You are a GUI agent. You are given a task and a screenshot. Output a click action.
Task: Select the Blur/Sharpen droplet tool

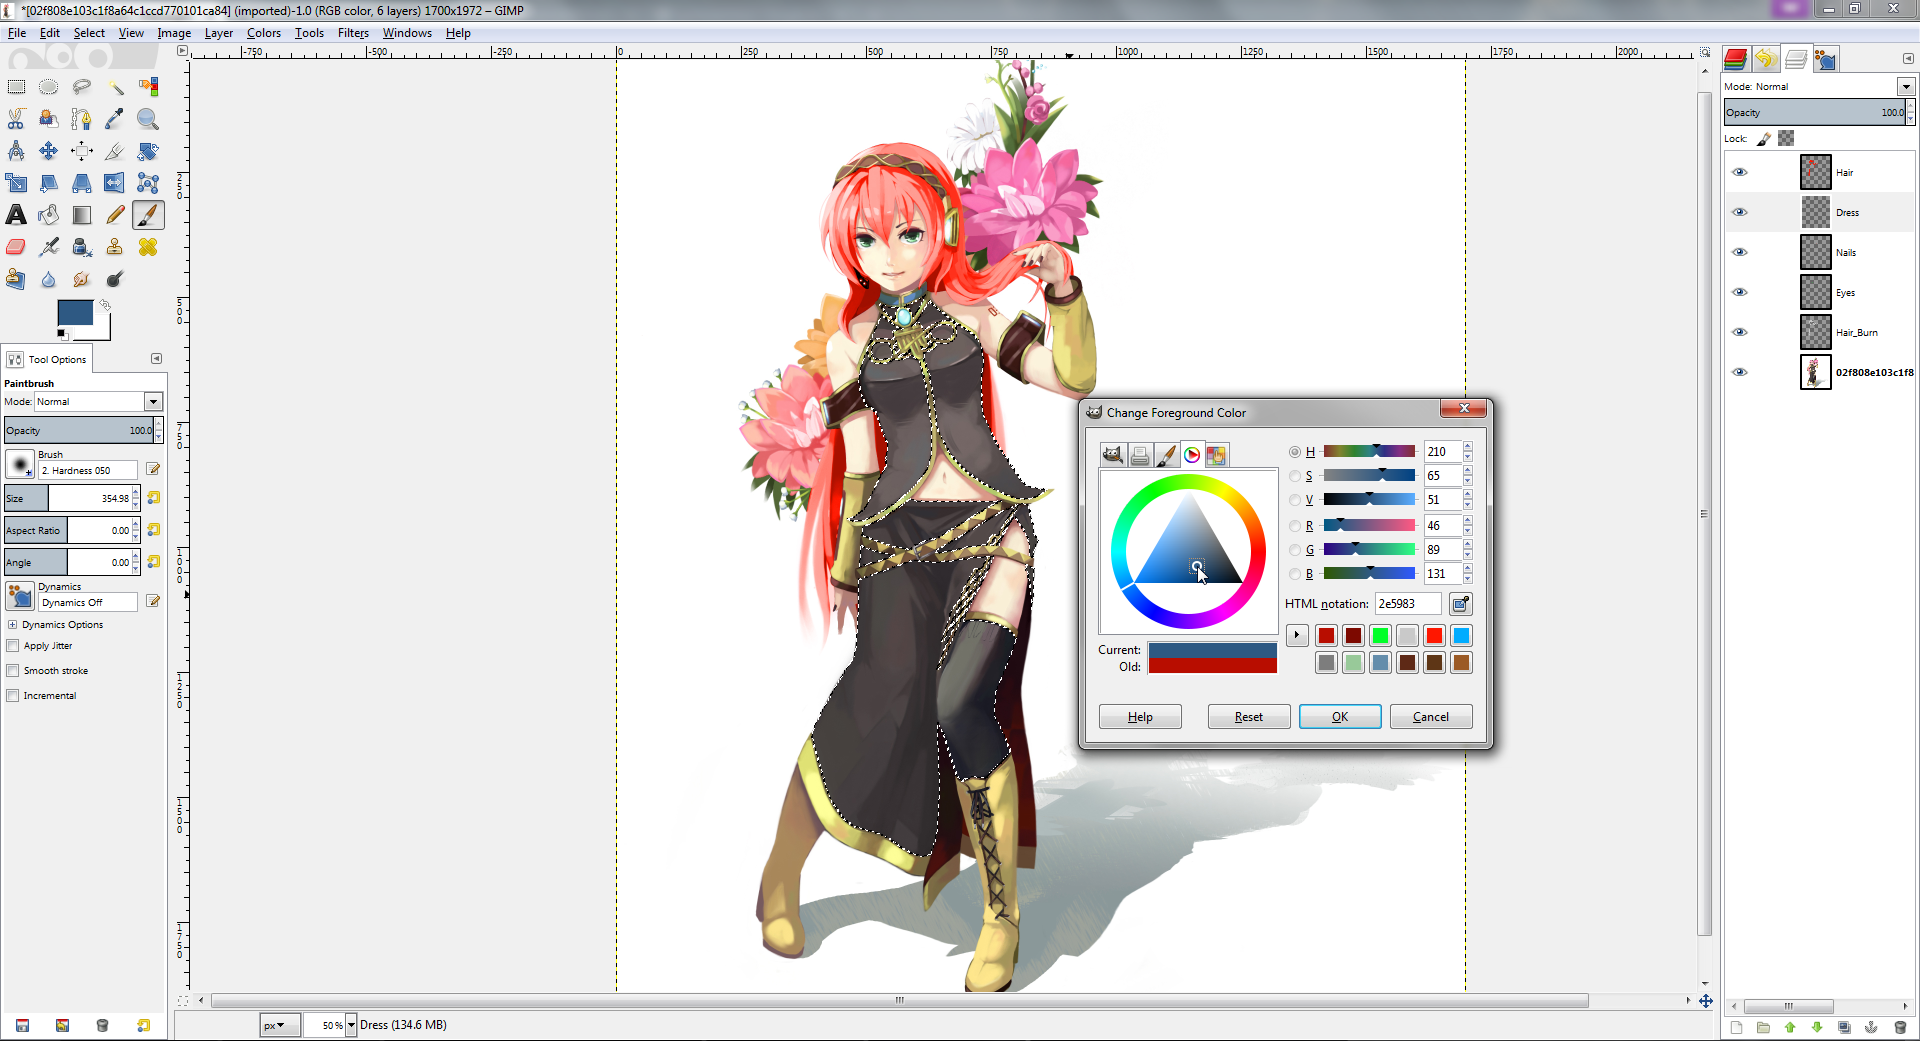(49, 279)
